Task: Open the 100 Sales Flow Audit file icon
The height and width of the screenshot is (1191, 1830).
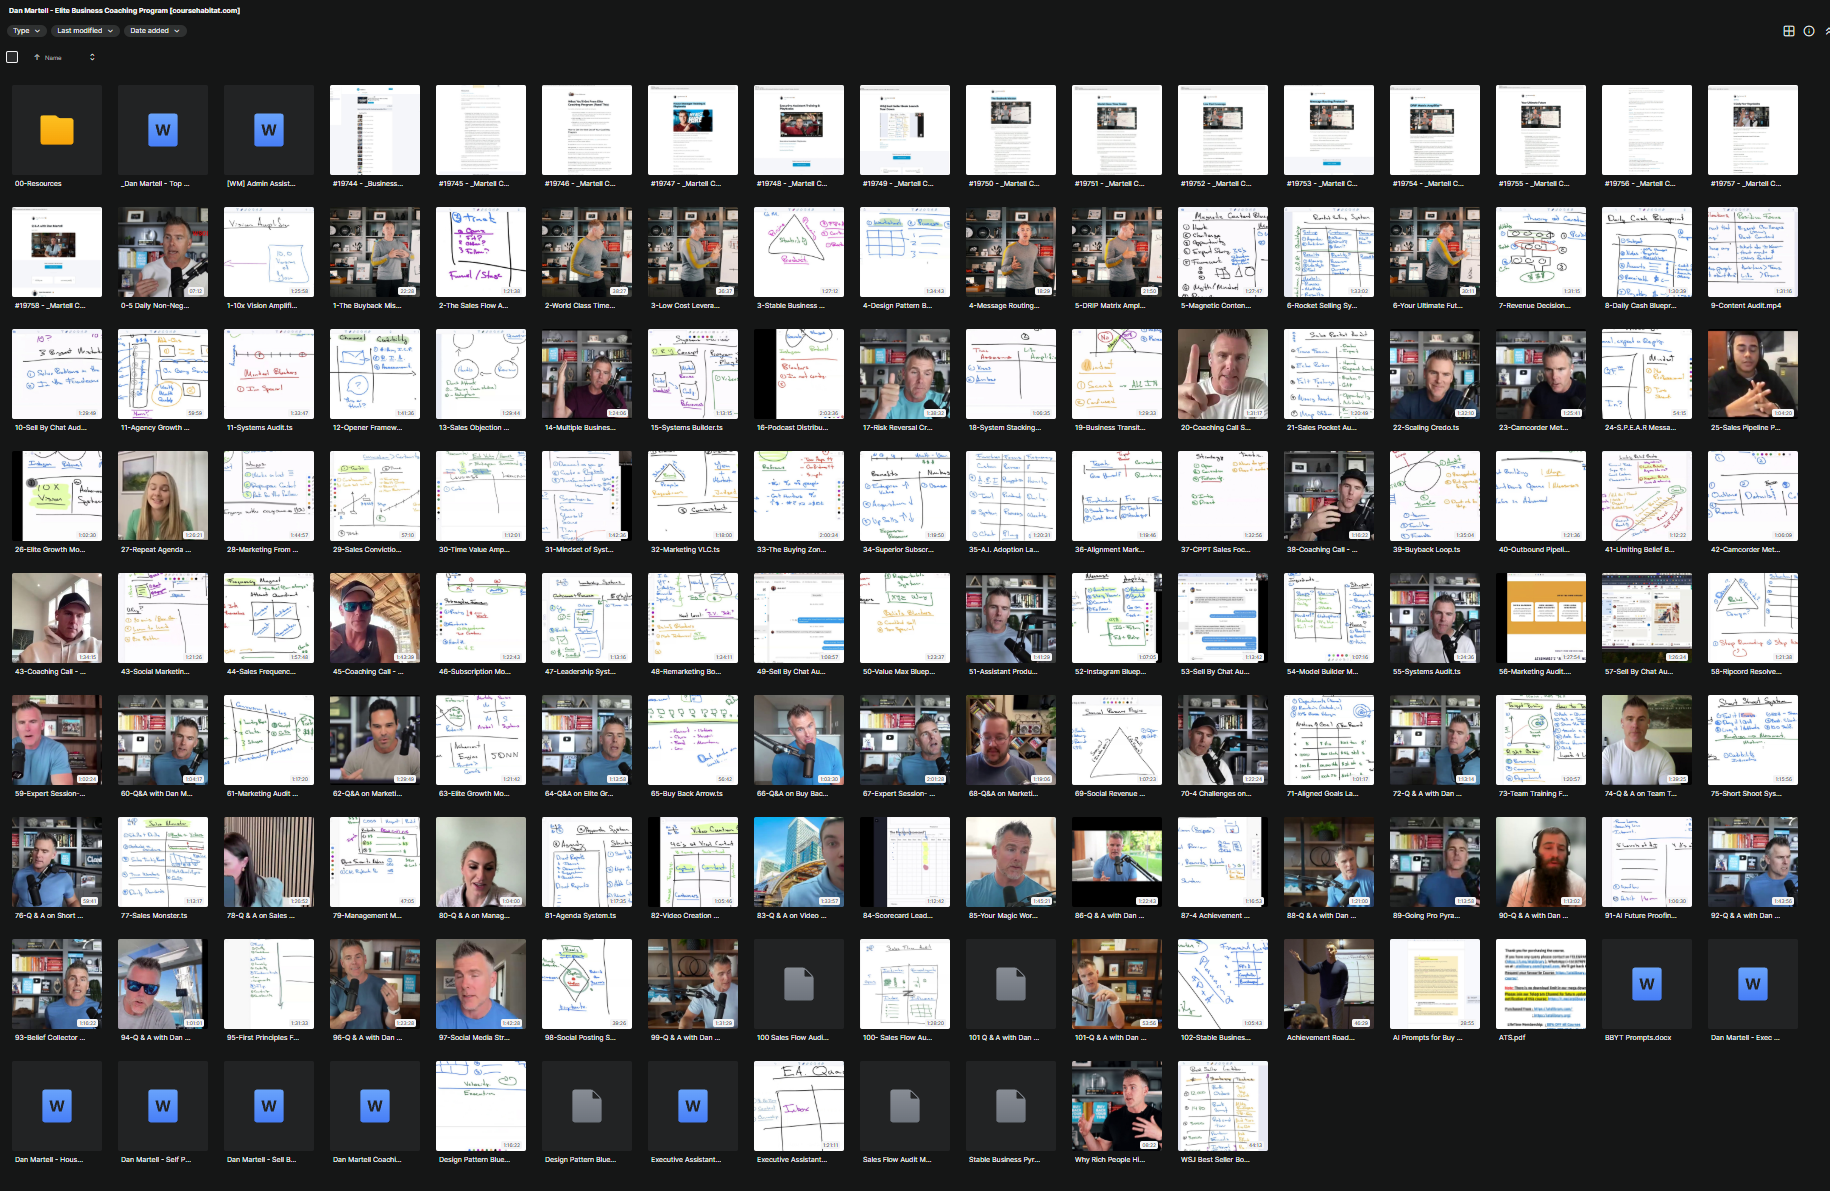Action: click(x=798, y=984)
